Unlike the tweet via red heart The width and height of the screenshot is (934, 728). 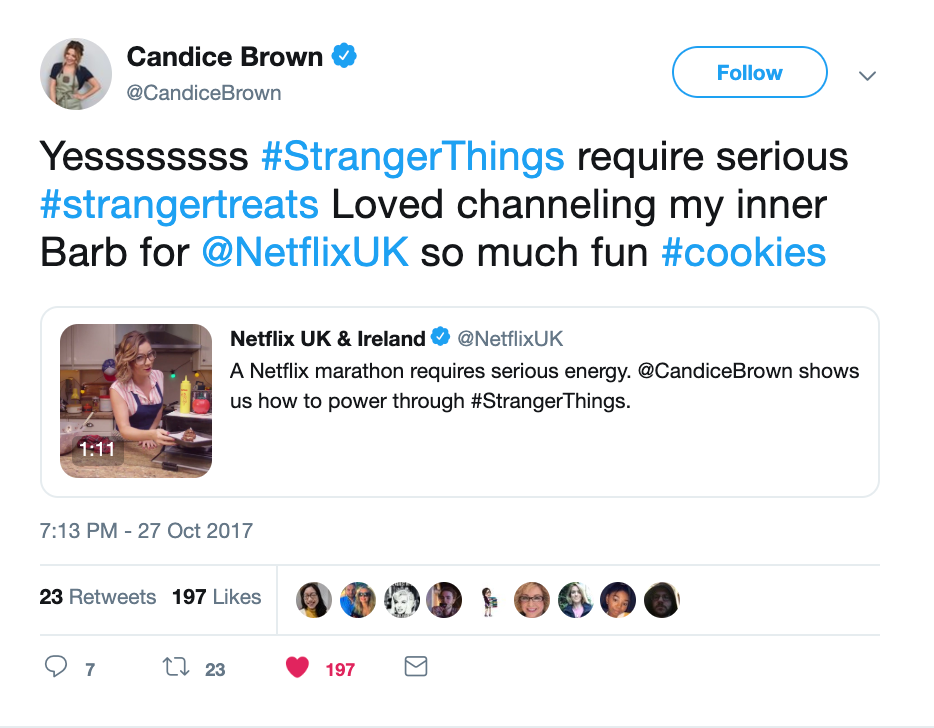pyautogui.click(x=297, y=667)
